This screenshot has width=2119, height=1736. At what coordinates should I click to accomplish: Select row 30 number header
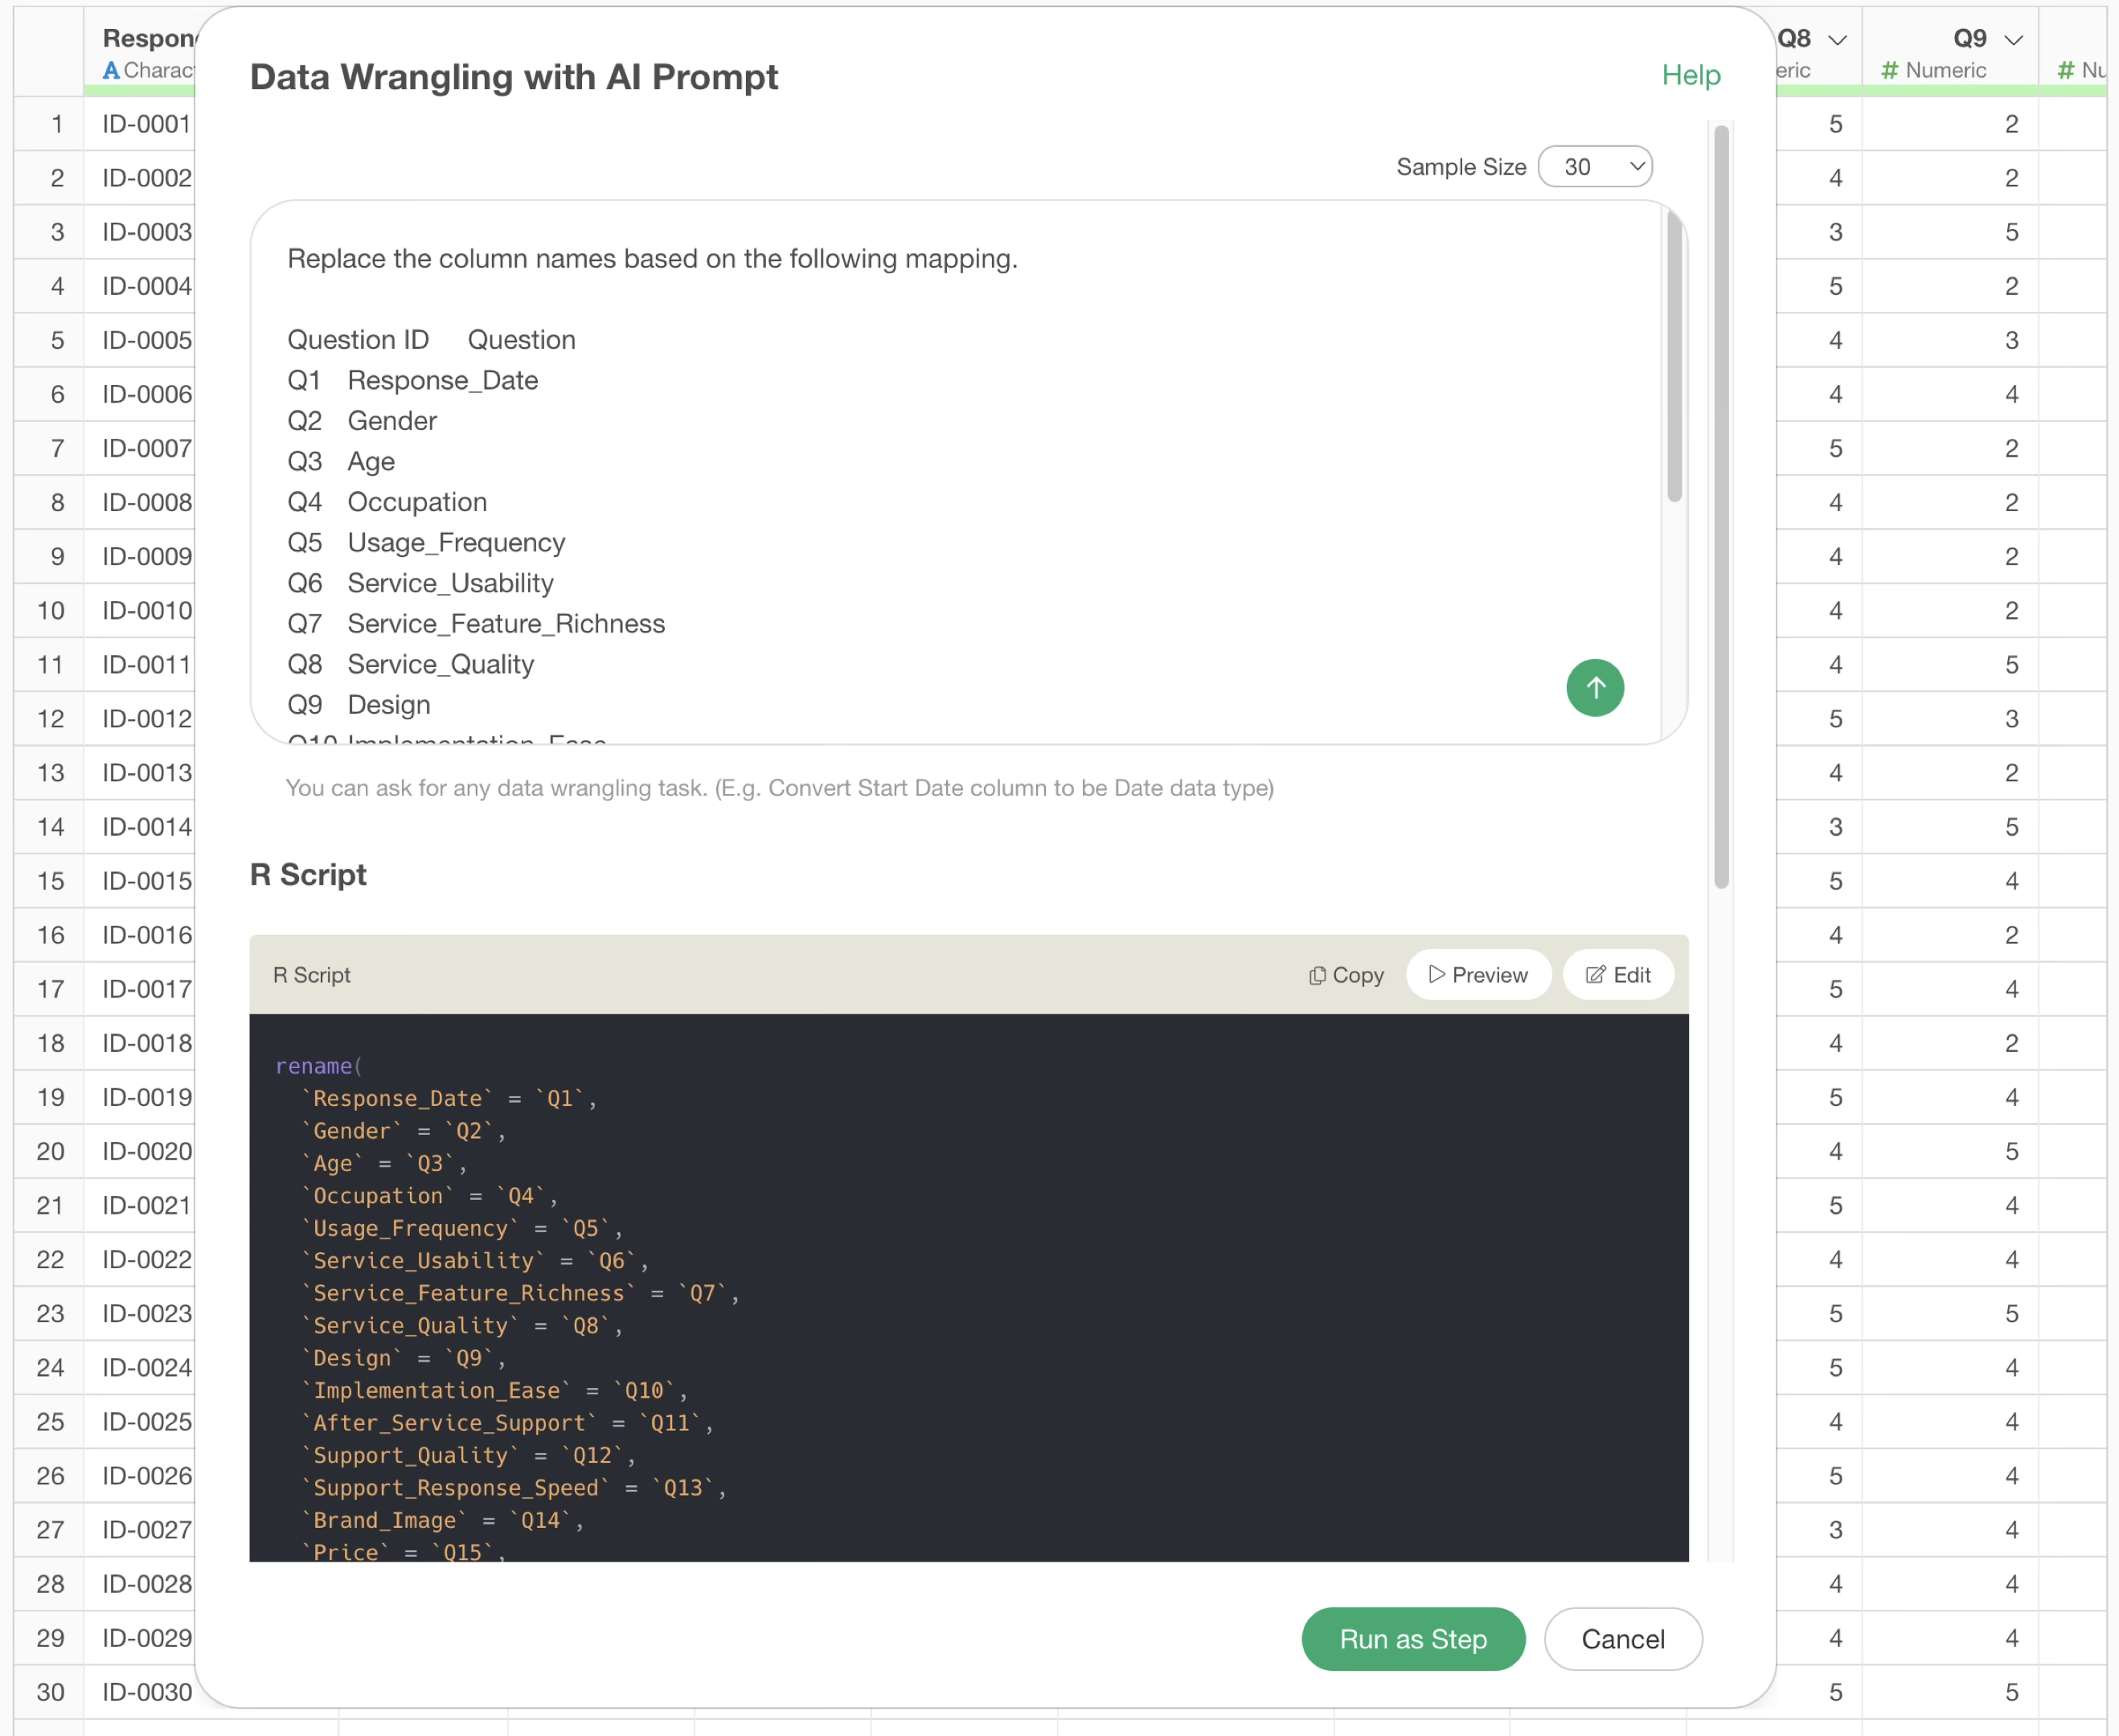50,1692
